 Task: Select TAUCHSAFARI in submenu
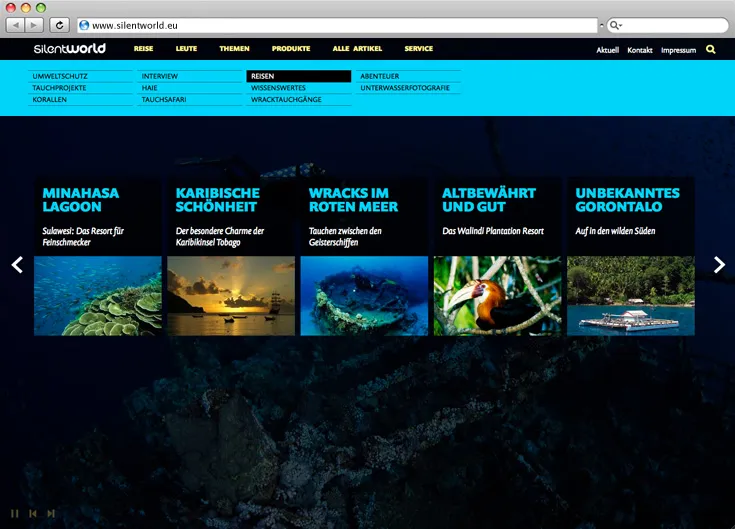(x=190, y=100)
